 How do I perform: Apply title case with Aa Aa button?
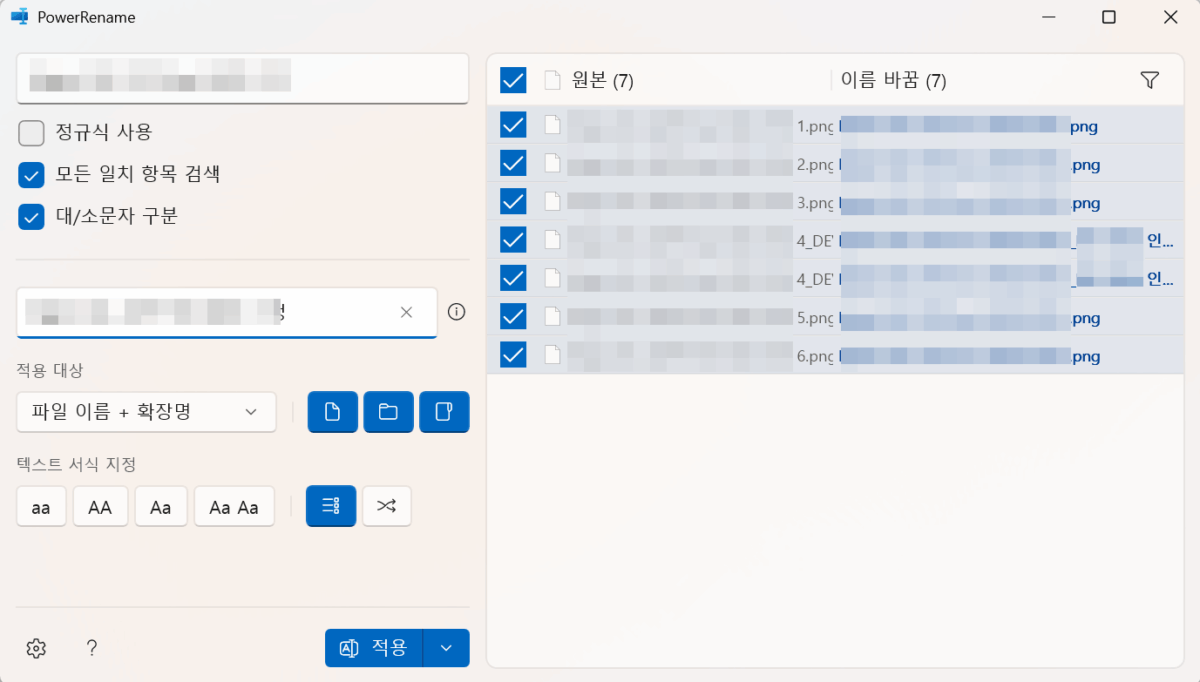pyautogui.click(x=234, y=506)
